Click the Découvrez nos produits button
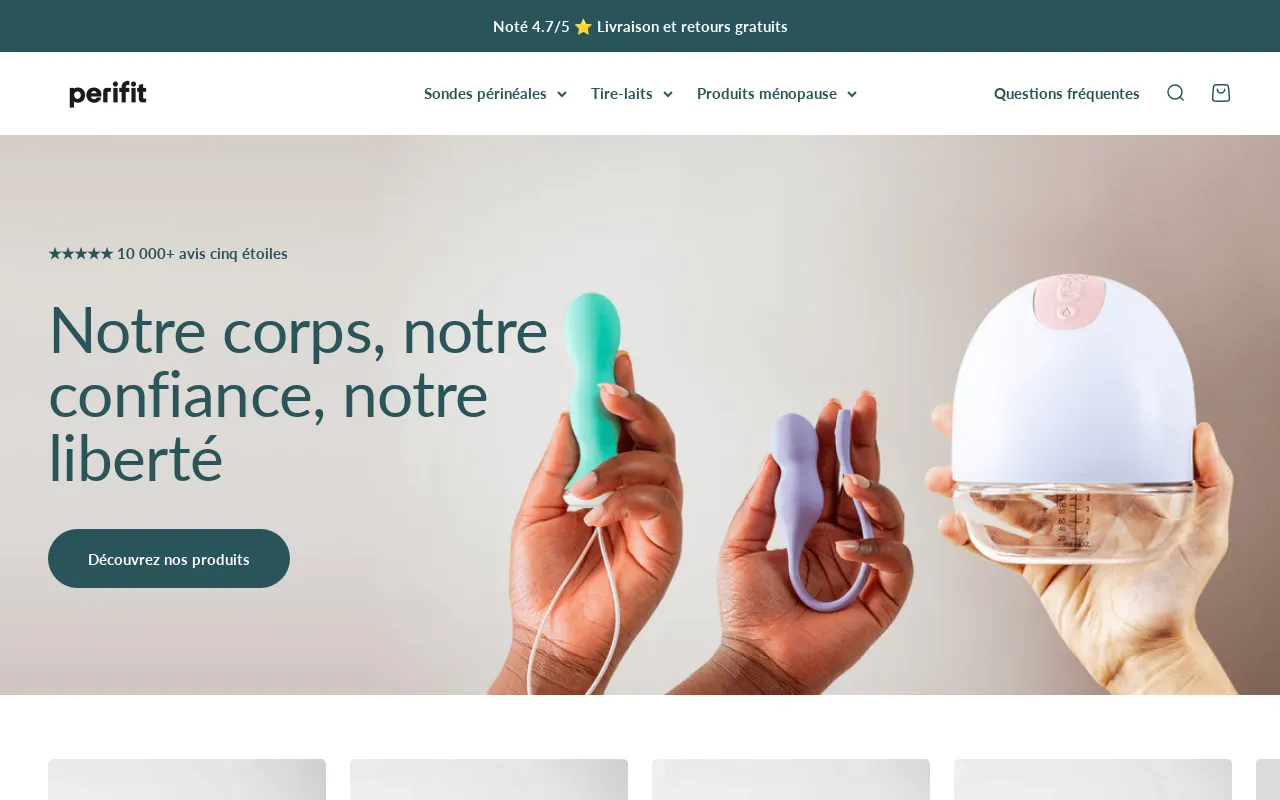This screenshot has height=800, width=1280. tap(169, 558)
